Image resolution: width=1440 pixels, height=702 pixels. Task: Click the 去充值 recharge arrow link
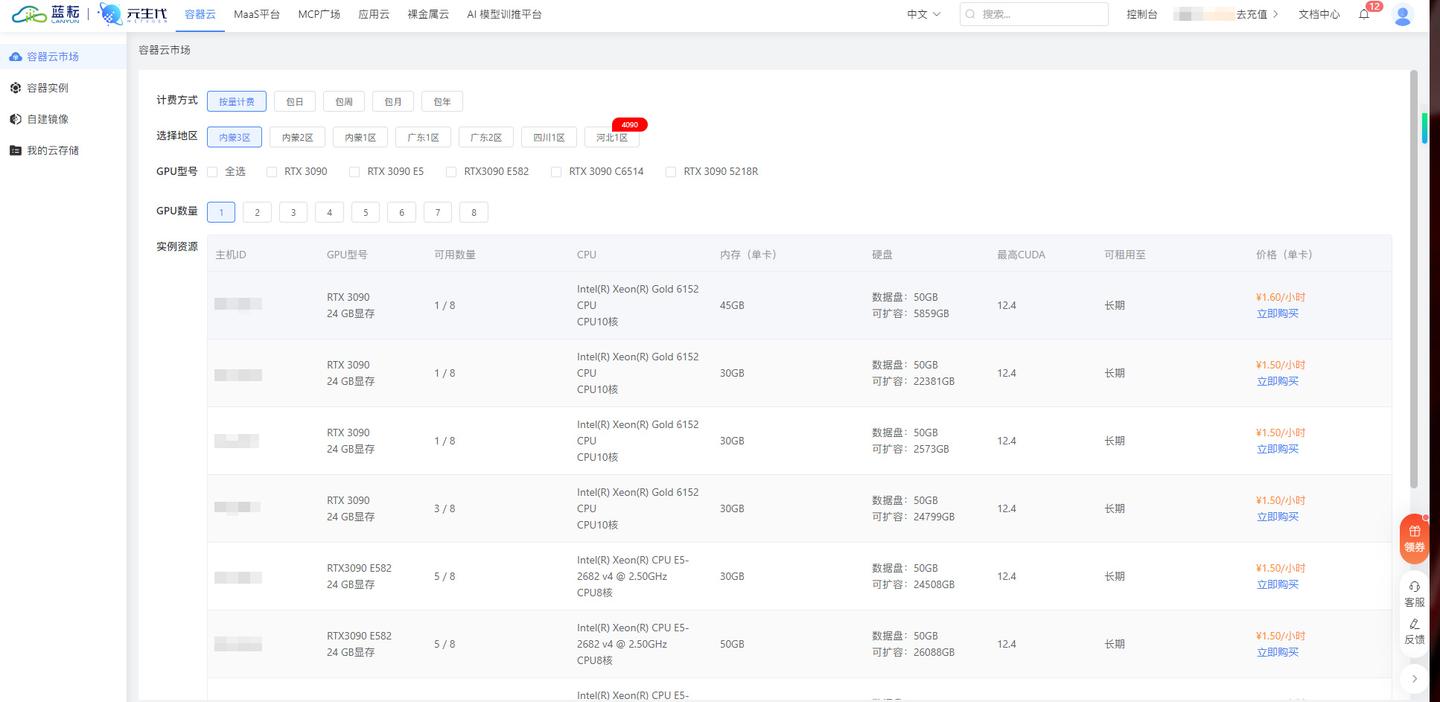(1257, 14)
